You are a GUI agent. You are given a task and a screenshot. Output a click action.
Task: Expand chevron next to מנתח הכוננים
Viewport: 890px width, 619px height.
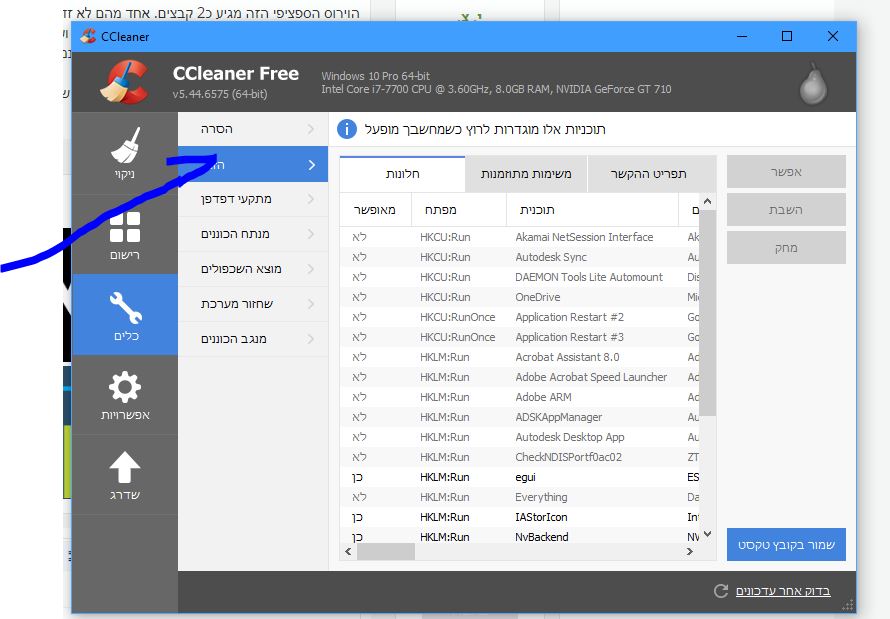coord(311,234)
